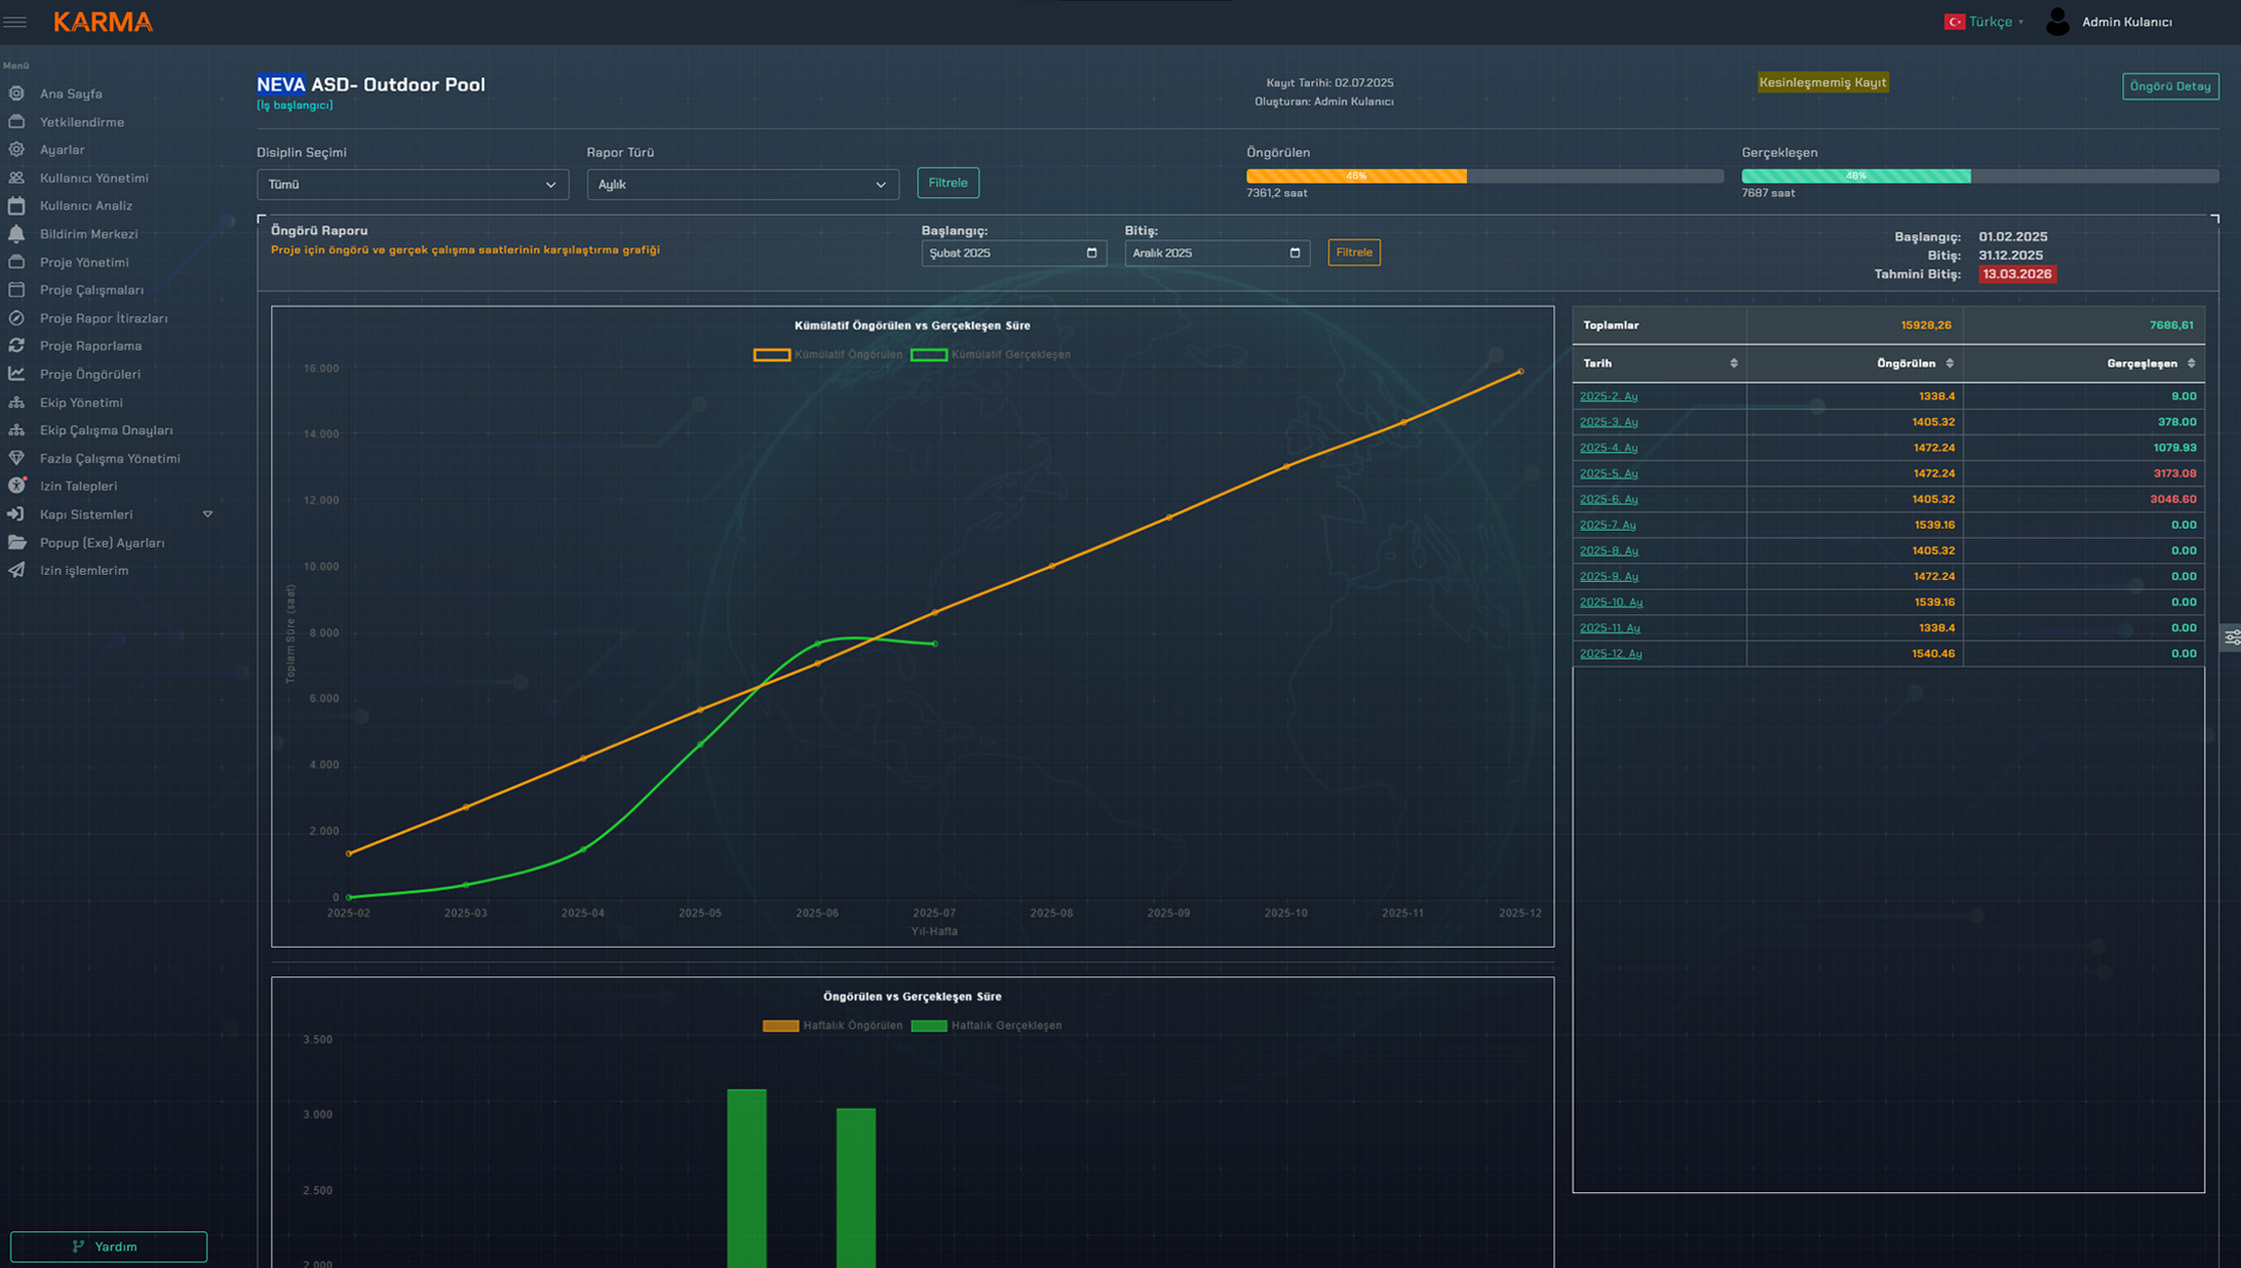Image resolution: width=2241 pixels, height=1268 pixels.
Task: Click the Proje Öngörüleri chart icon
Action: pos(17,374)
